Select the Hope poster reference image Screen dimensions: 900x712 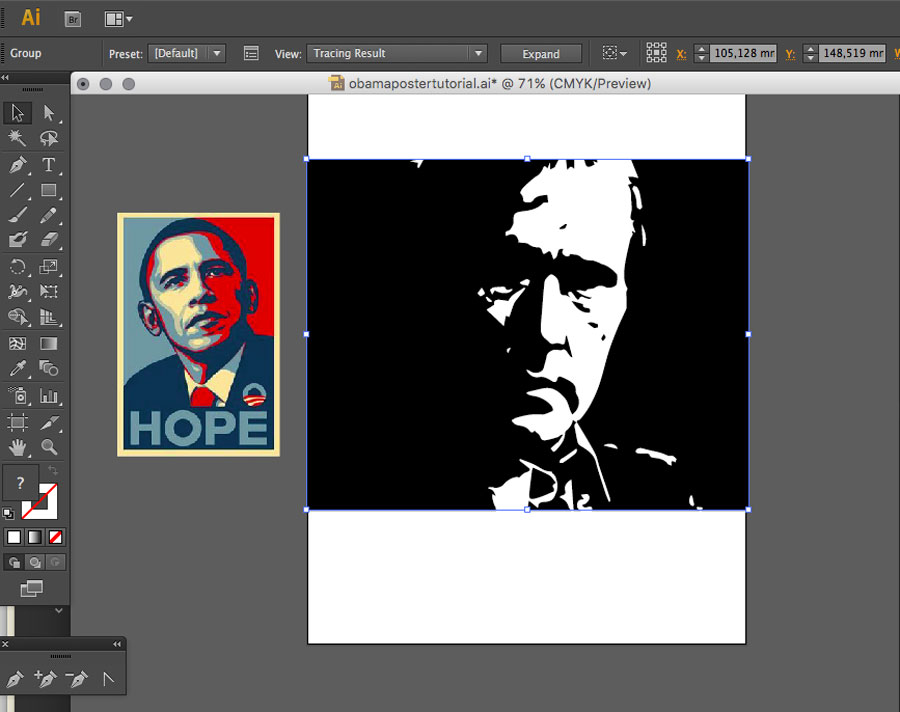(199, 335)
